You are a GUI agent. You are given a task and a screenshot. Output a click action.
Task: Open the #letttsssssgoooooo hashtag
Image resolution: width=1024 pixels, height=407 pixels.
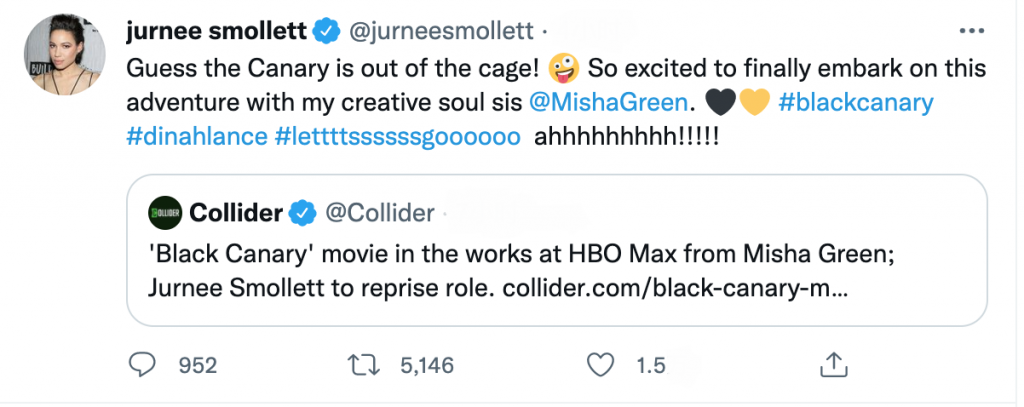[x=396, y=136]
